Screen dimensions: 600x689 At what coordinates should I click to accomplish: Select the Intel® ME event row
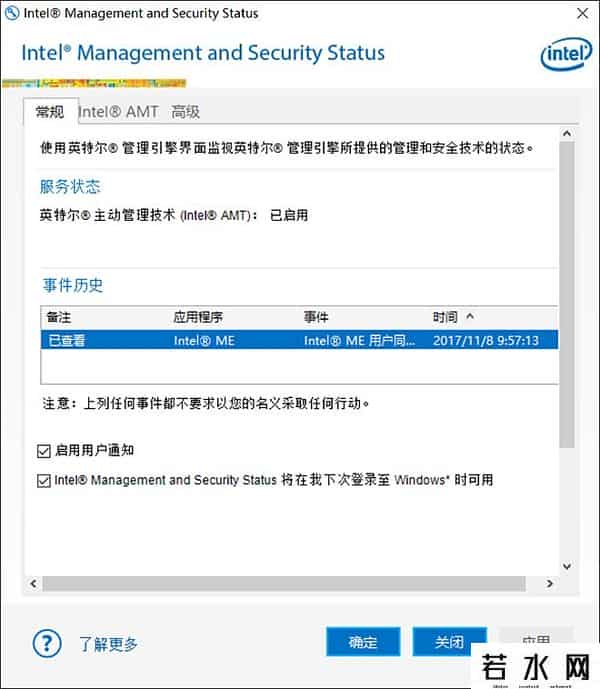pos(298,340)
